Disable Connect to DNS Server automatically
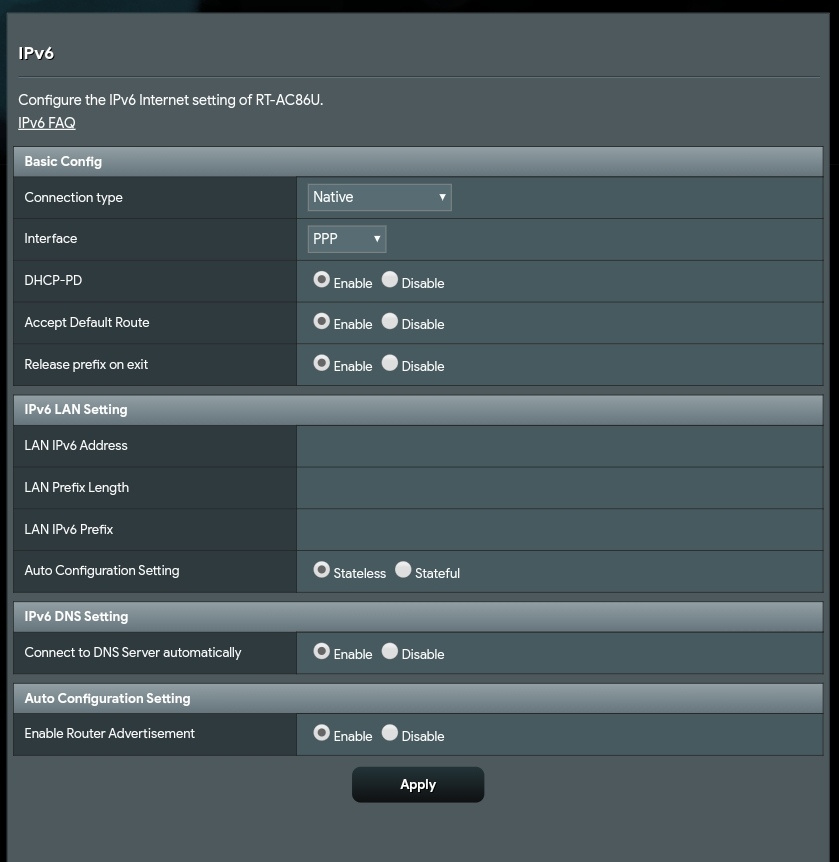The height and width of the screenshot is (862, 839). (x=390, y=651)
